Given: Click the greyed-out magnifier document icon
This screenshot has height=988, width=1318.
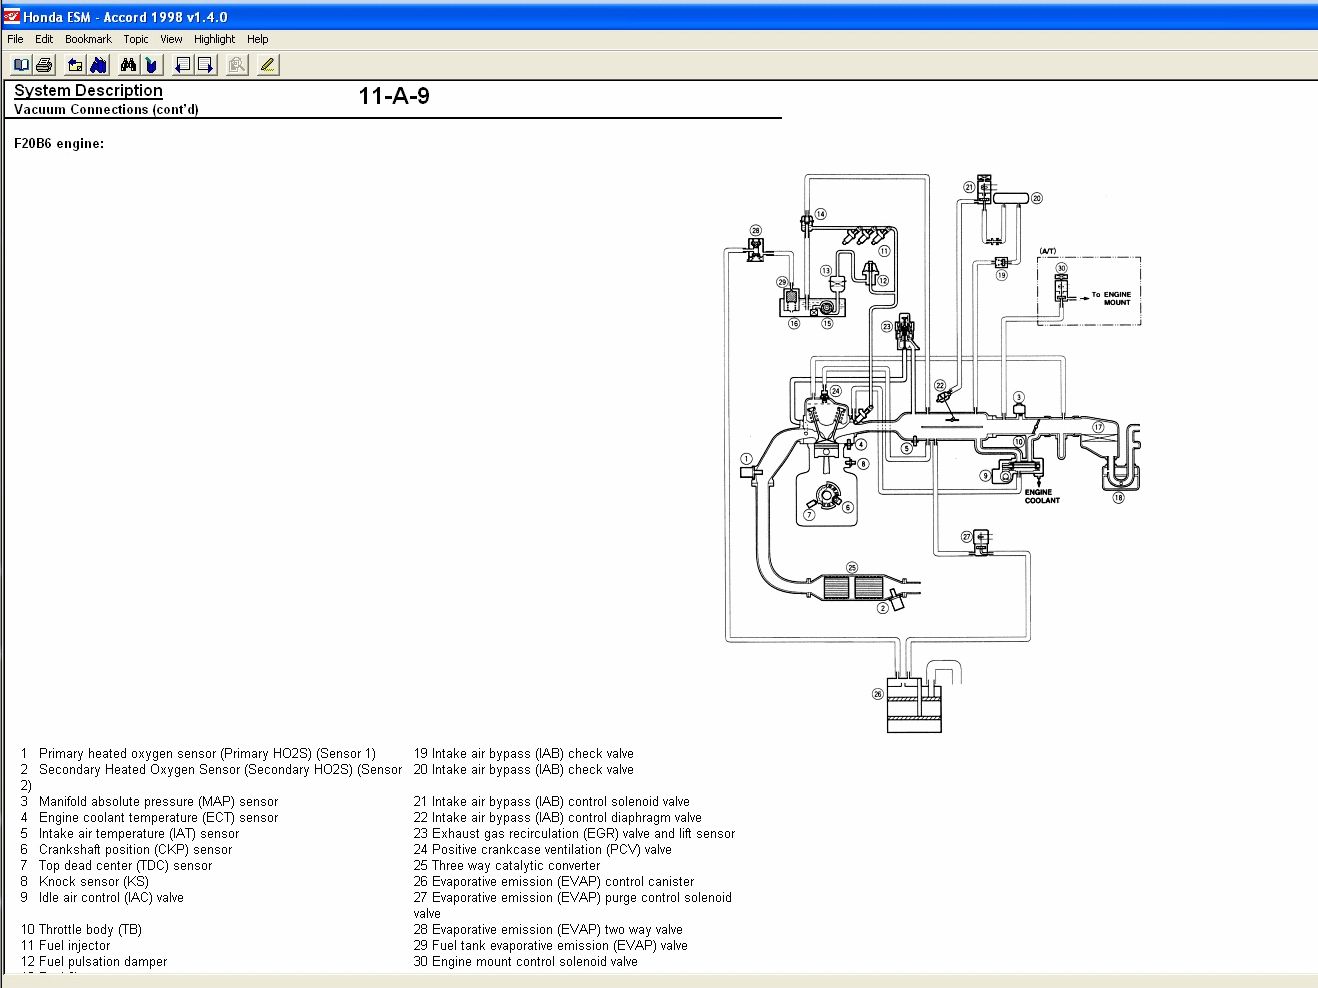Looking at the screenshot, I should click(237, 65).
